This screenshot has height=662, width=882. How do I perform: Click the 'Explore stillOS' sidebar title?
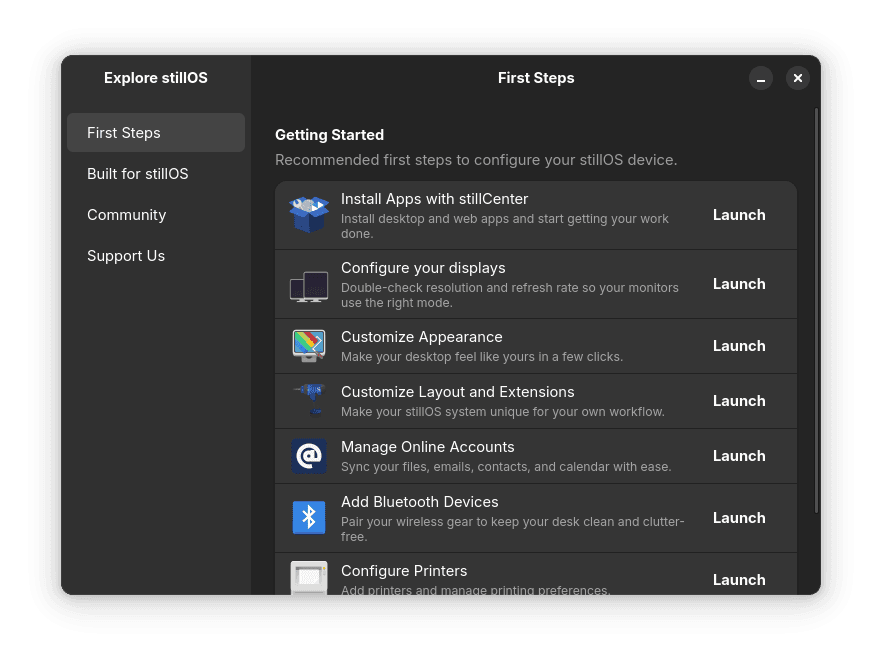(x=156, y=78)
